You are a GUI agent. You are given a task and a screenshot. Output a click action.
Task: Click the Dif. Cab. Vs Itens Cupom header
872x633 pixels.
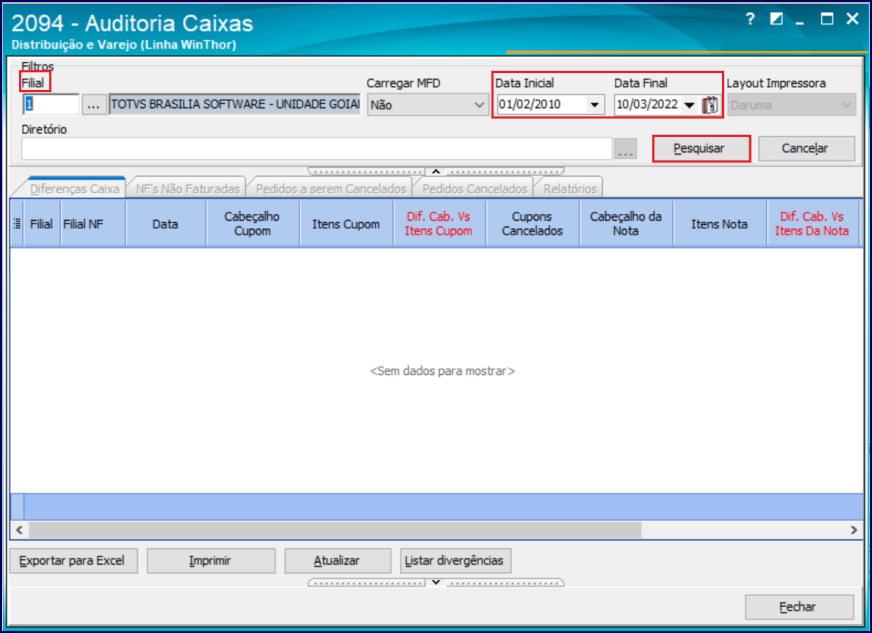coord(439,224)
